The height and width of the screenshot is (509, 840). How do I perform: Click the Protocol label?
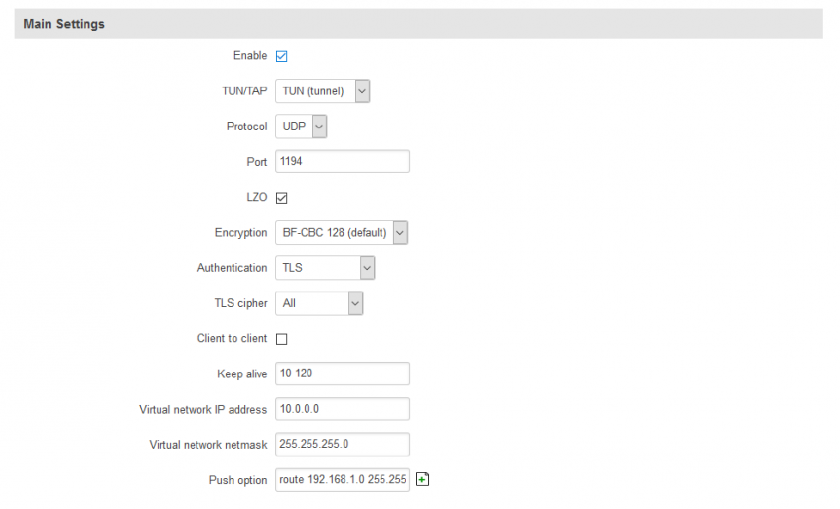[x=247, y=126]
